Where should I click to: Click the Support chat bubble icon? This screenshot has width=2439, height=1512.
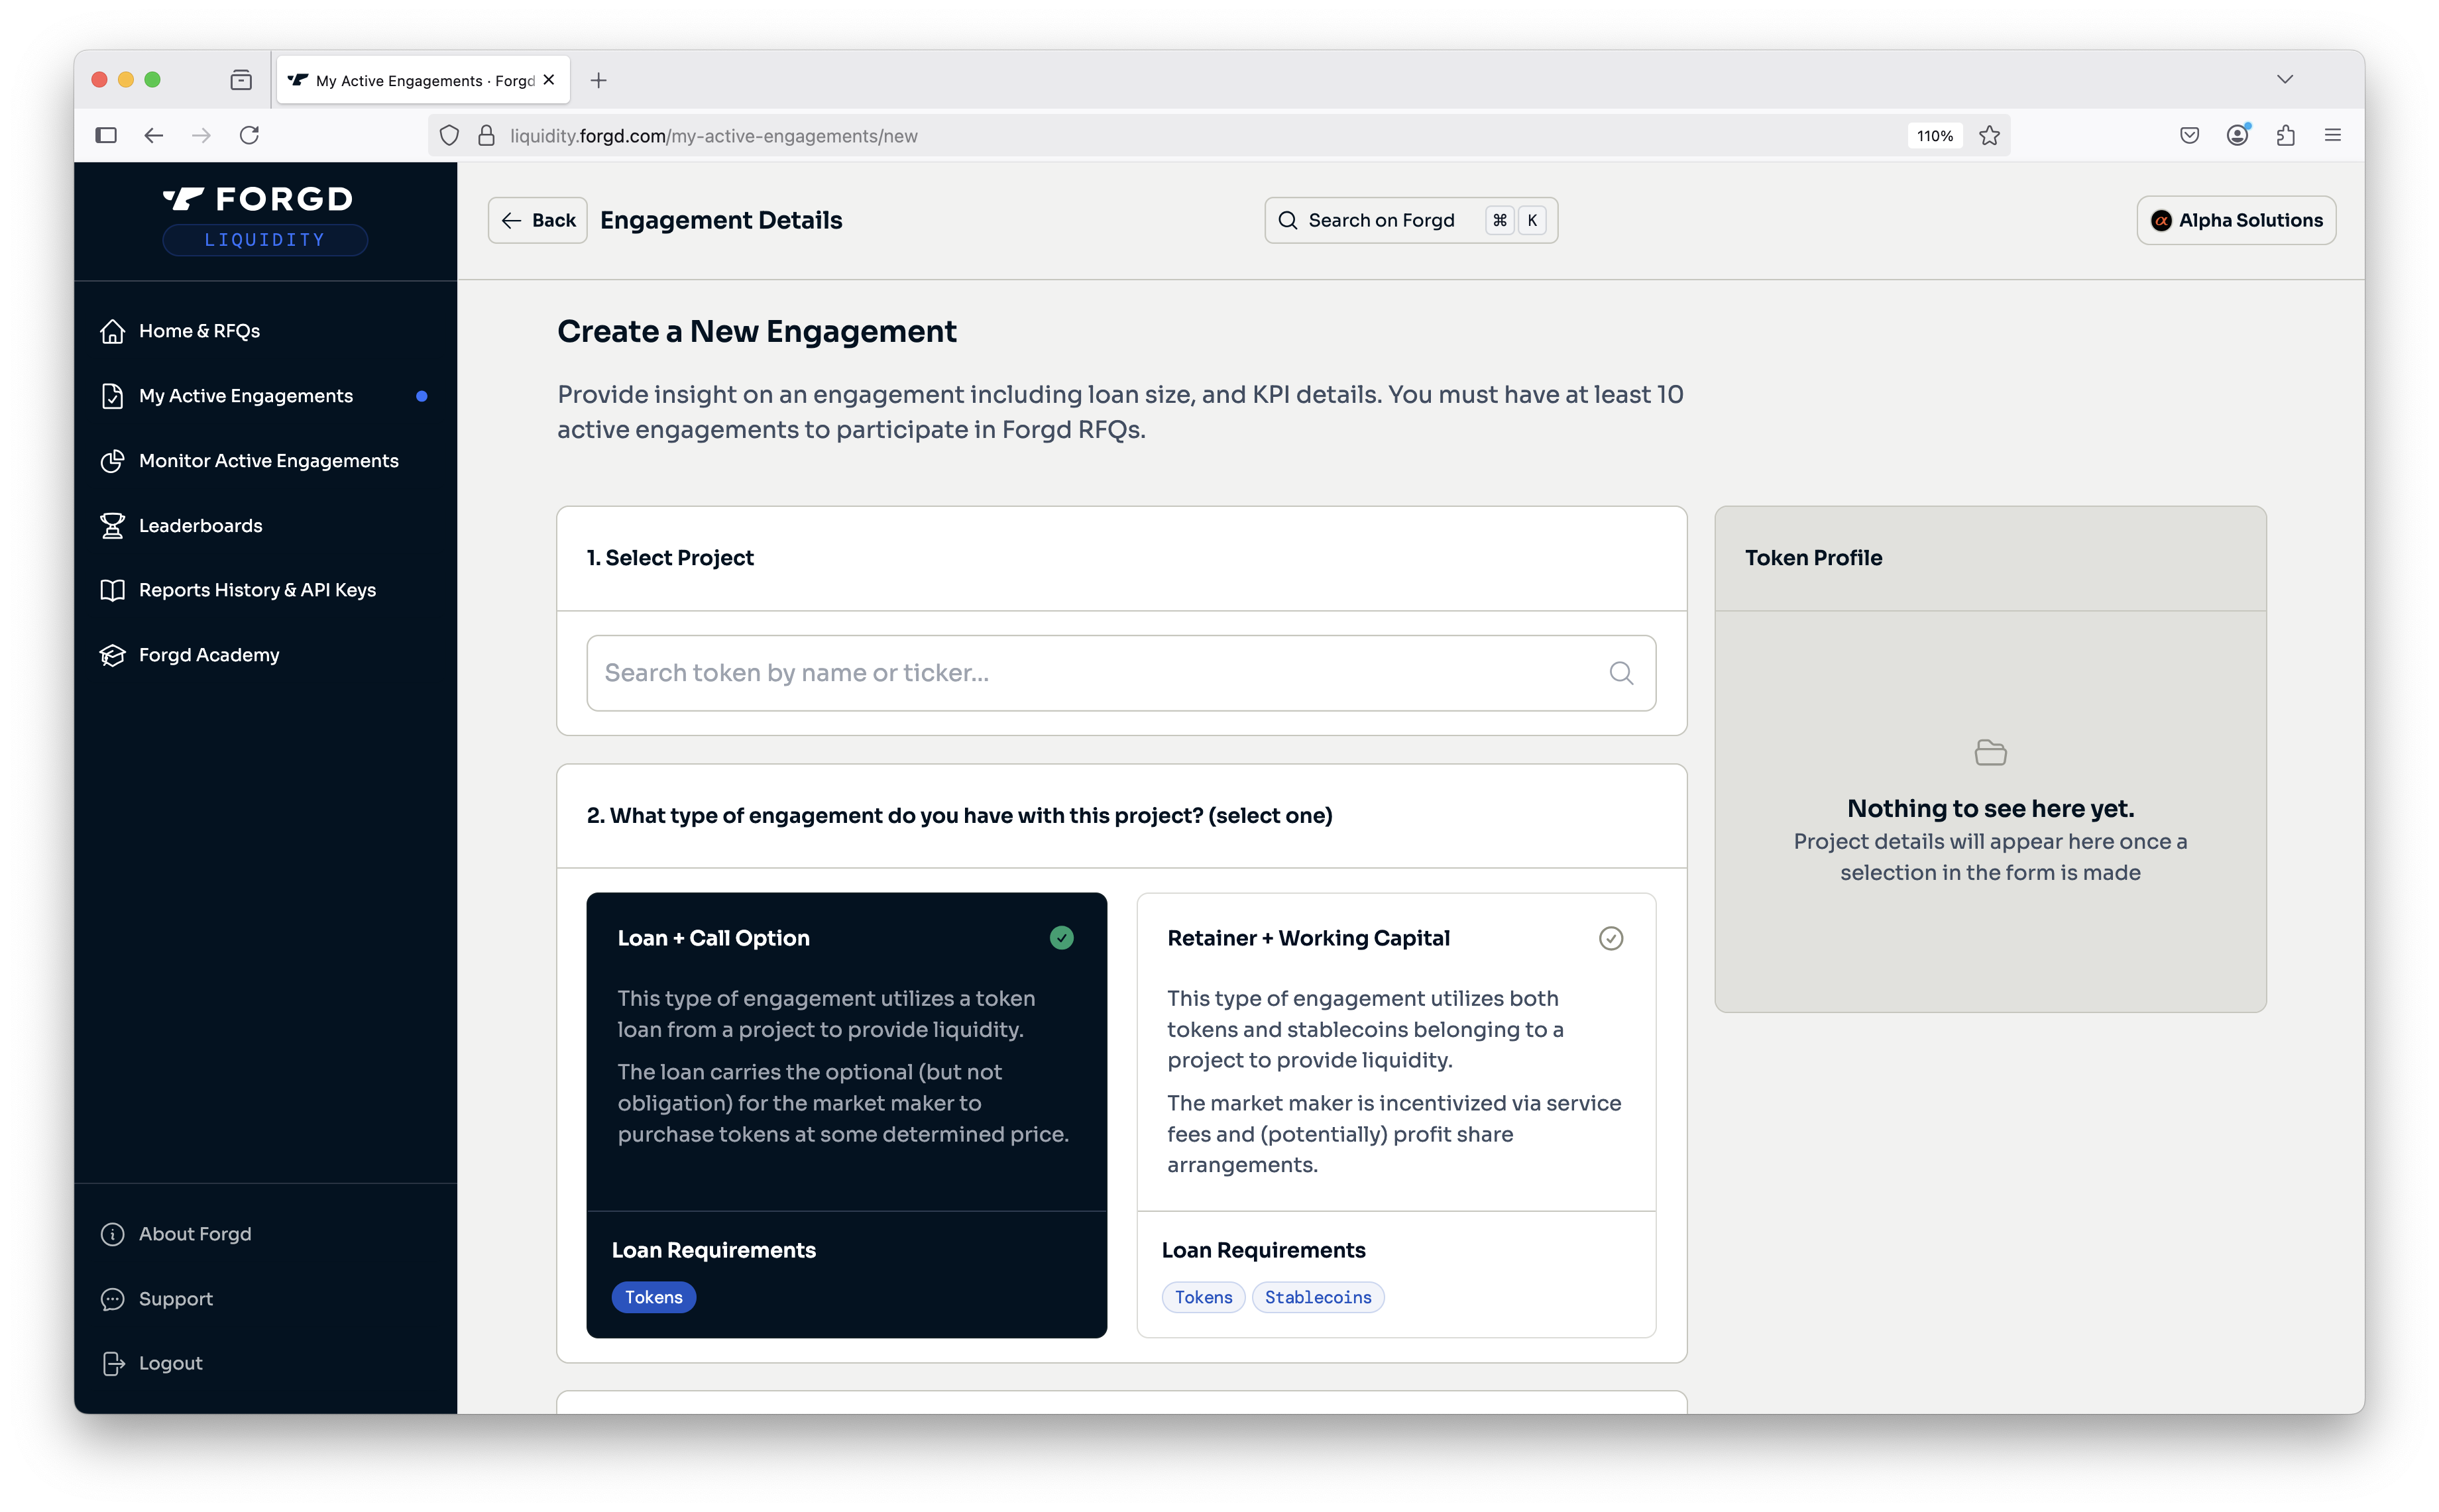(x=112, y=1299)
